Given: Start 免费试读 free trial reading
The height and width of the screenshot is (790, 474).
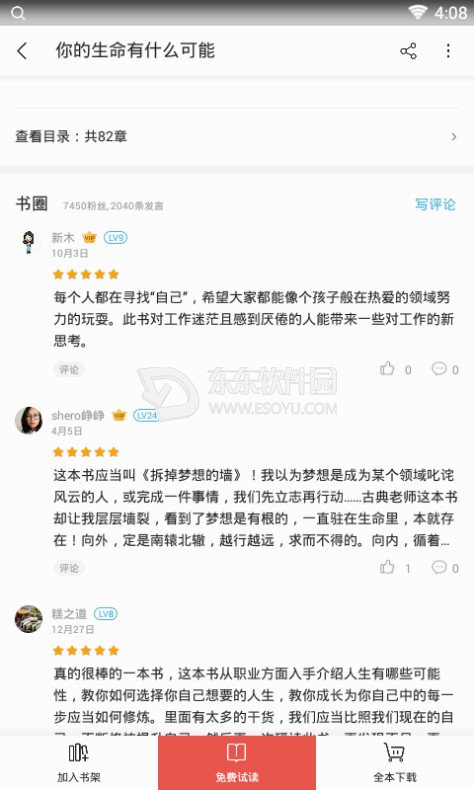Looking at the screenshot, I should pos(237,762).
